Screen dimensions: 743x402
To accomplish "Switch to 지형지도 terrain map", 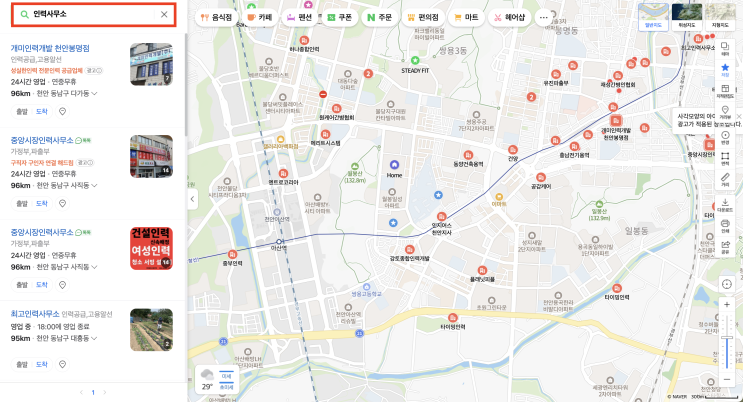I will click(x=720, y=17).
